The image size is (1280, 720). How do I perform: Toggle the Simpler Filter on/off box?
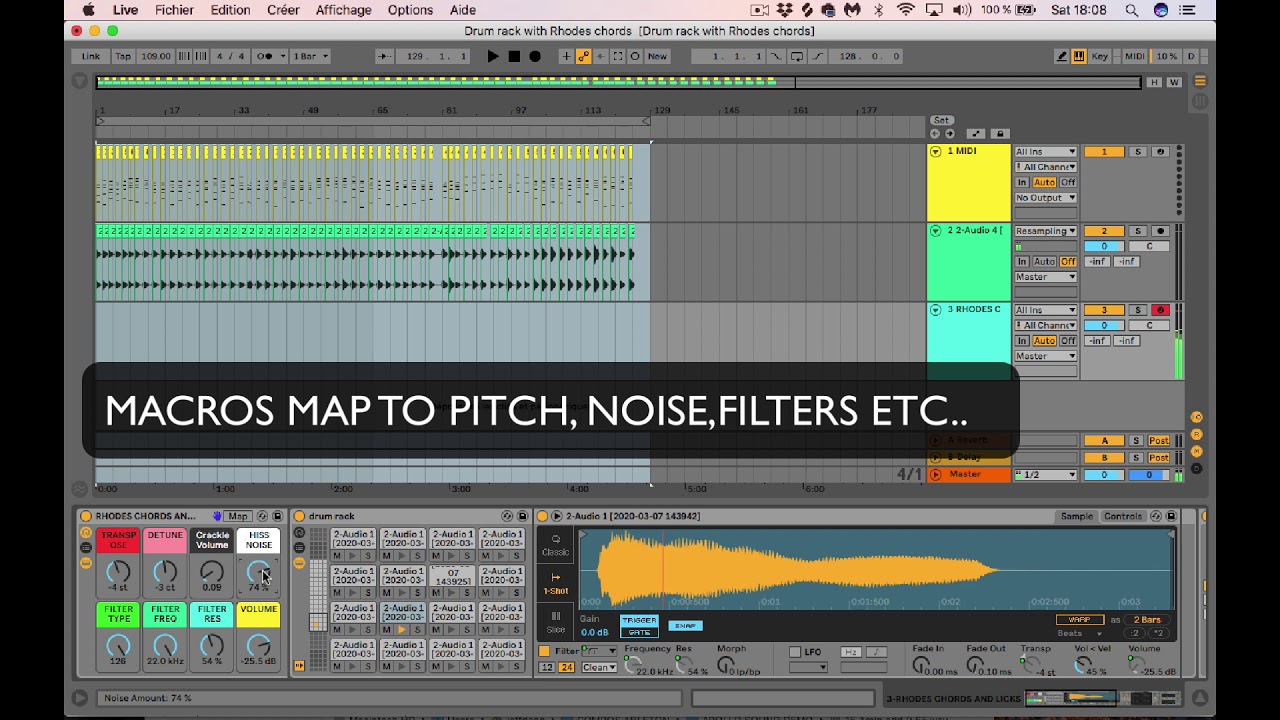[x=544, y=651]
